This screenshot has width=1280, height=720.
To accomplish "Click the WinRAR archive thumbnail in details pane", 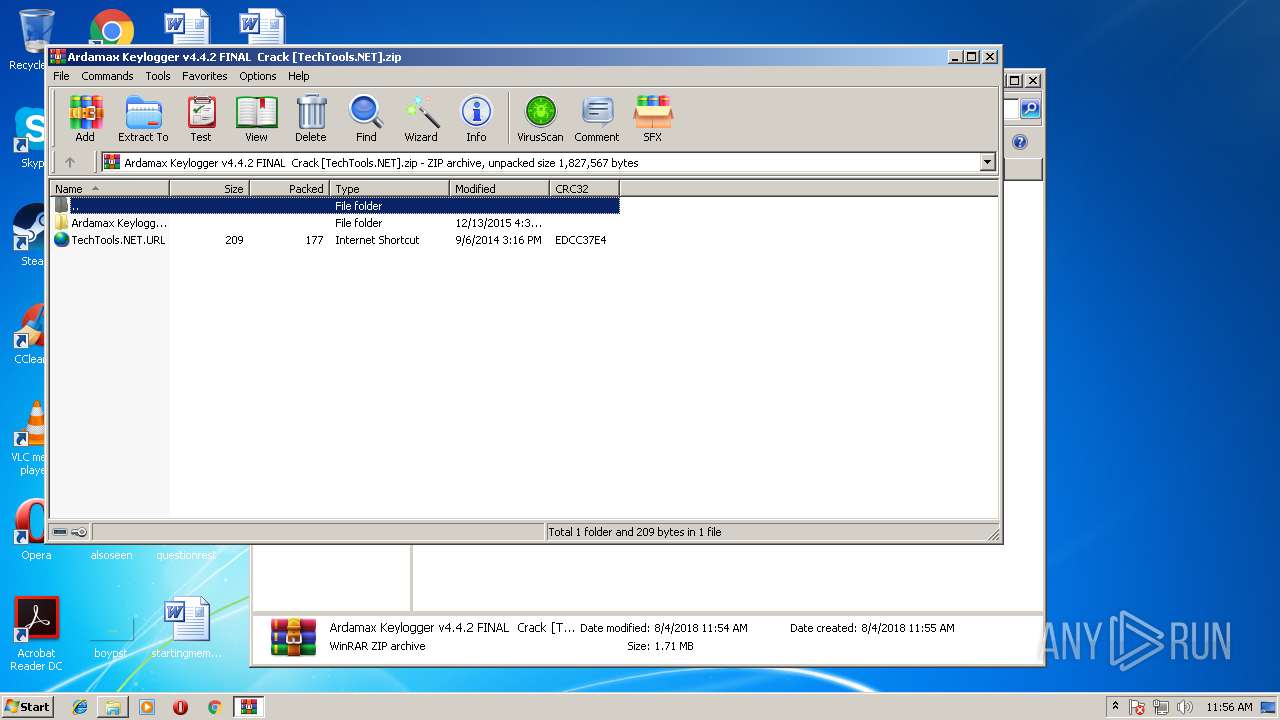I will (x=293, y=637).
